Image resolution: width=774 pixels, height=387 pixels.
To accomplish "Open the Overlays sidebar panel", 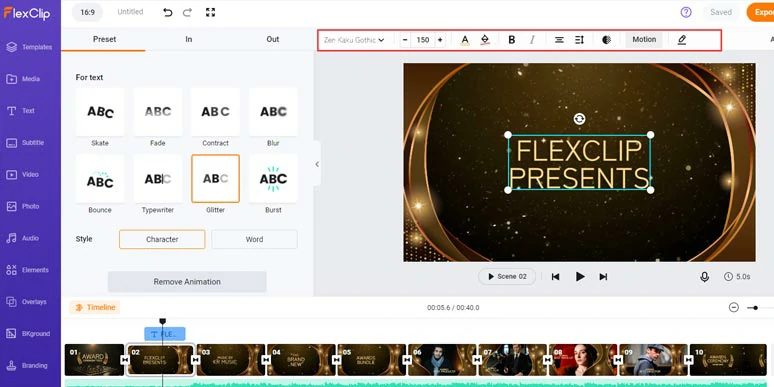I will click(x=29, y=302).
